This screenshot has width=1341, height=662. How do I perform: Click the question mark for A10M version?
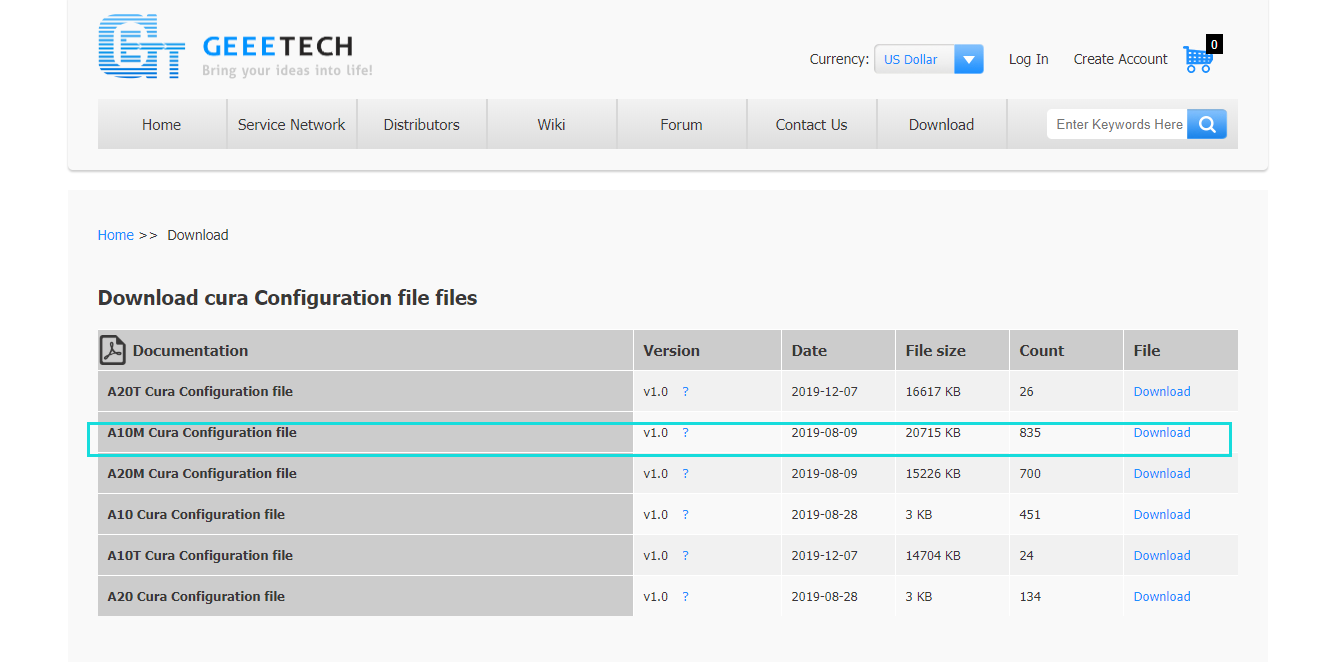click(x=685, y=433)
